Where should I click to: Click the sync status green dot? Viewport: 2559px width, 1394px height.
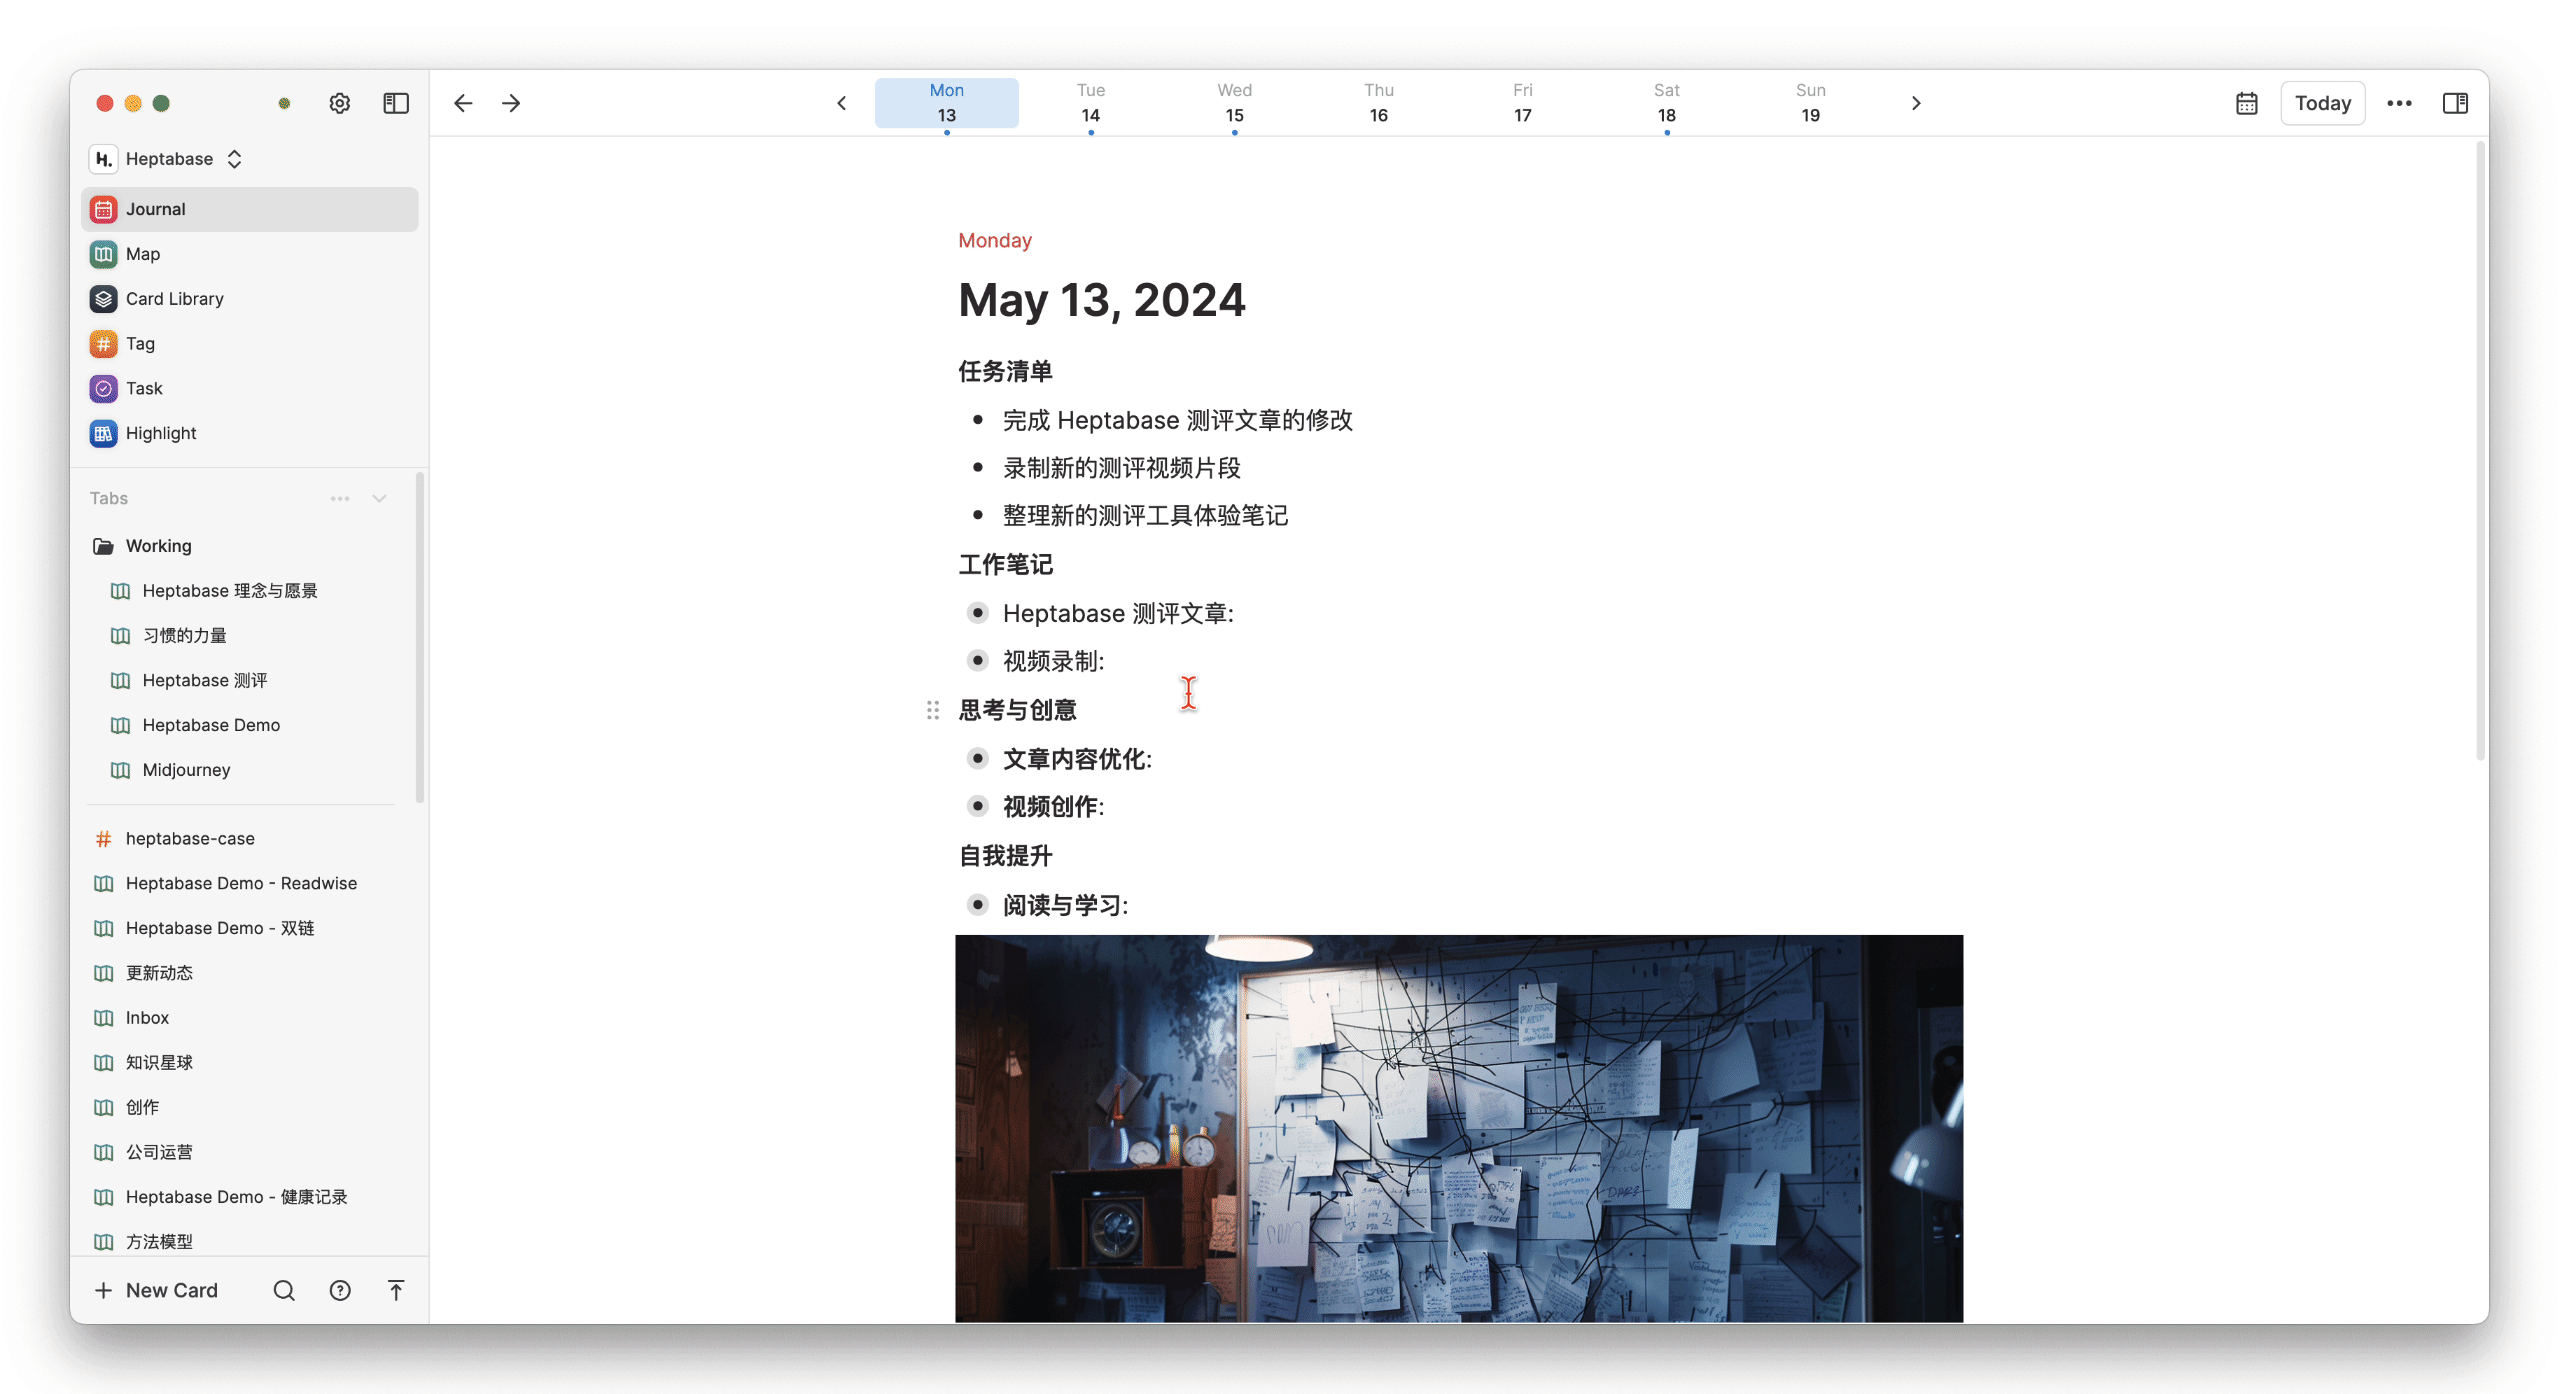[284, 103]
